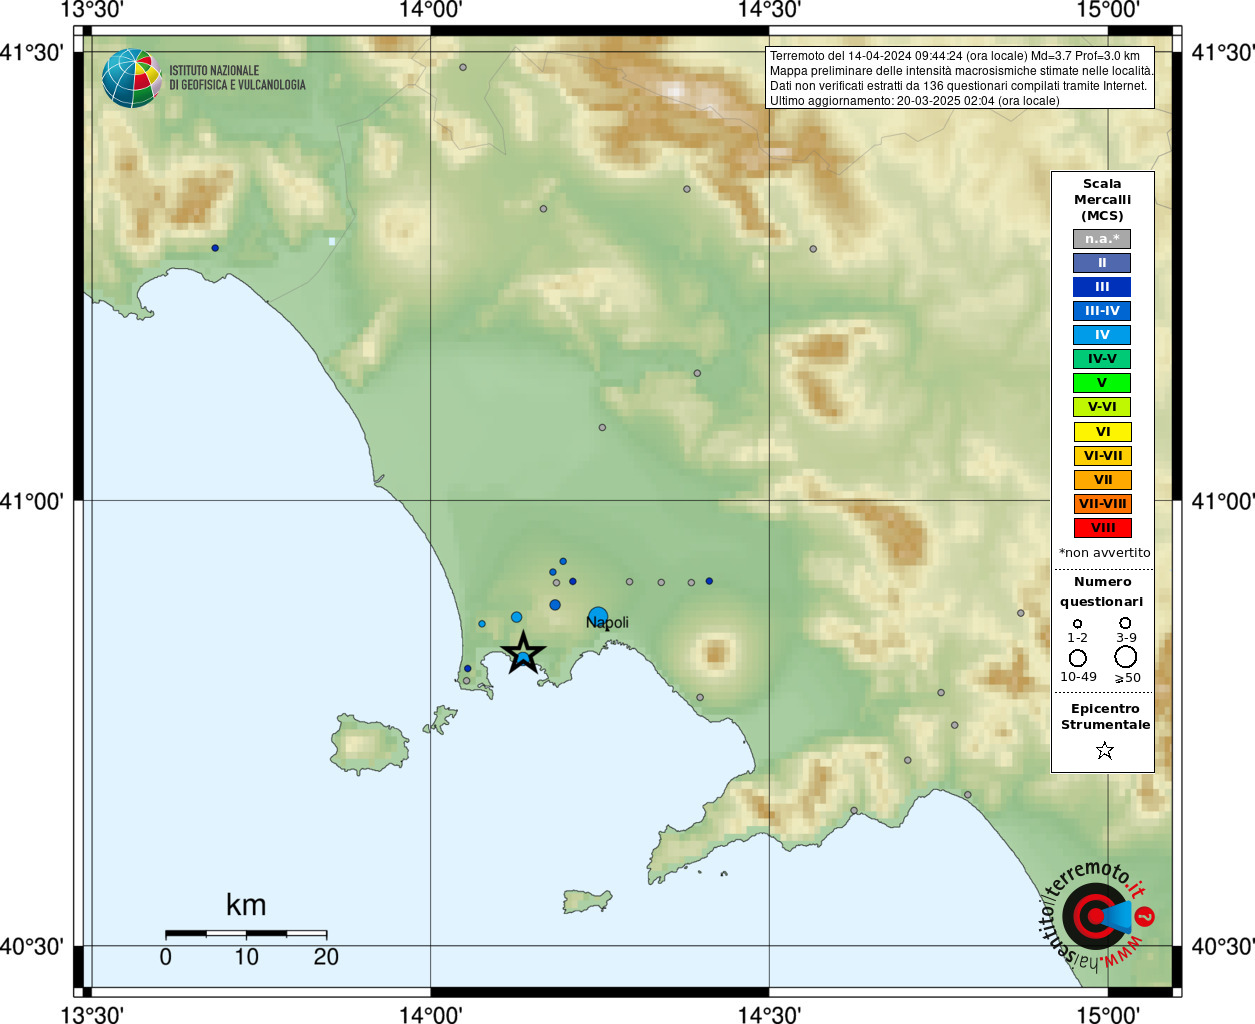Click the '20' tick on the scale bar
The height and width of the screenshot is (1024, 1255).
pyautogui.click(x=326, y=957)
